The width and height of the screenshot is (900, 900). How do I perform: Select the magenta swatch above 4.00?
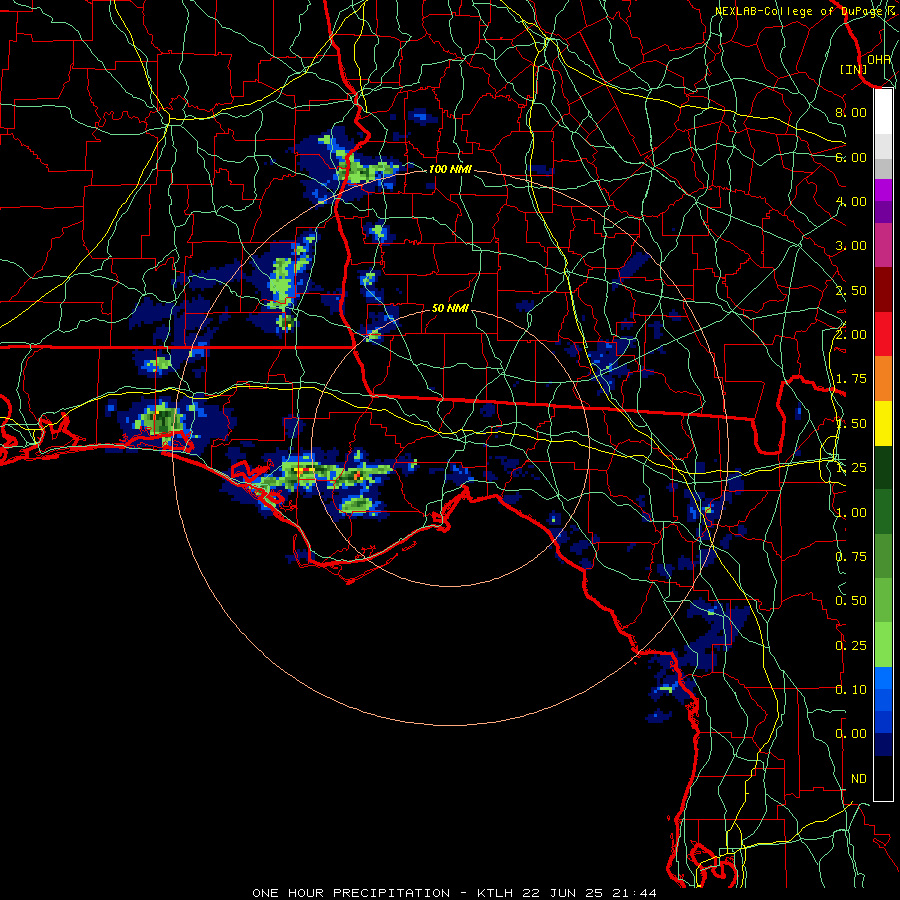coord(883,190)
